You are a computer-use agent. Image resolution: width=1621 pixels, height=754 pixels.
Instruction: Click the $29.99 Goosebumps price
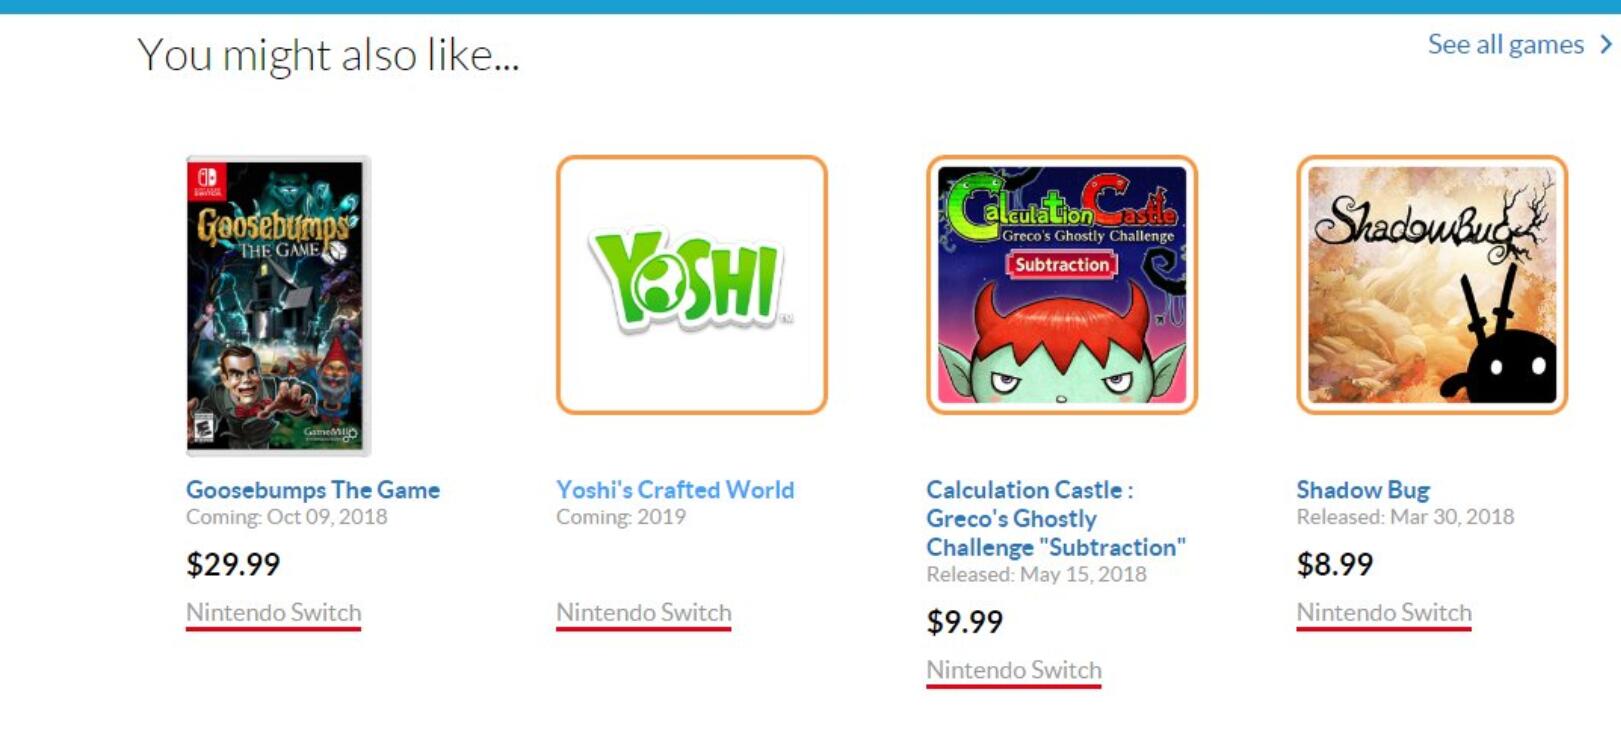click(x=233, y=564)
